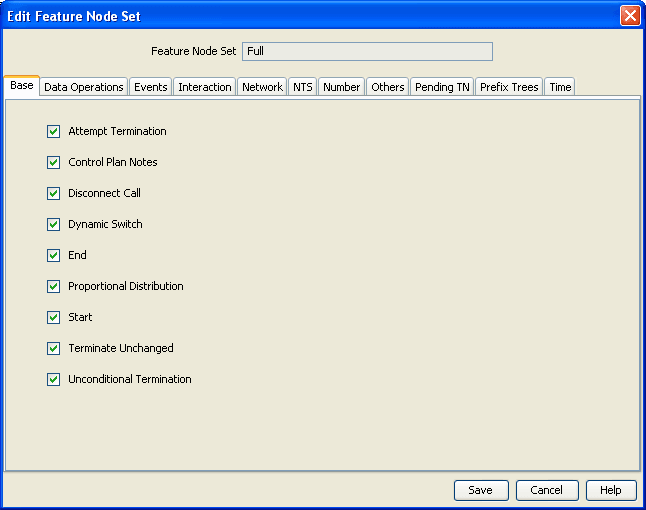Screen dimensions: 646x510
Task: Click the Feature Node Set field
Action: [x=367, y=51]
